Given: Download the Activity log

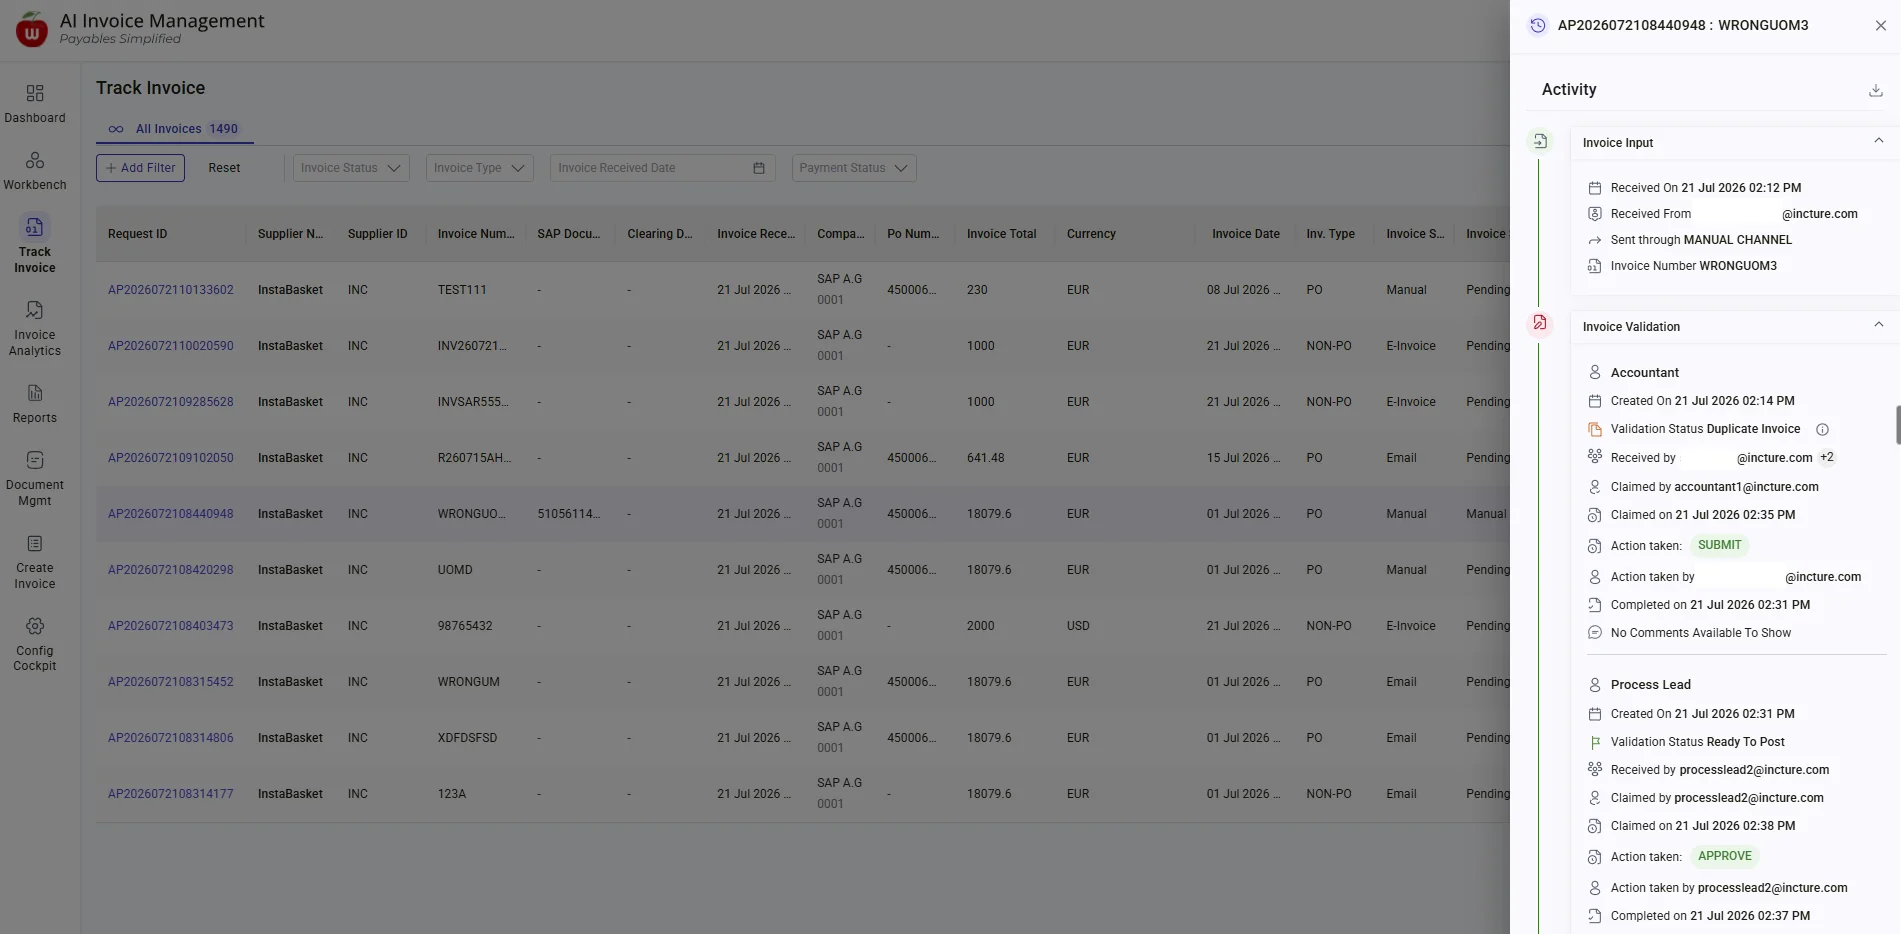Looking at the screenshot, I should click(1876, 90).
